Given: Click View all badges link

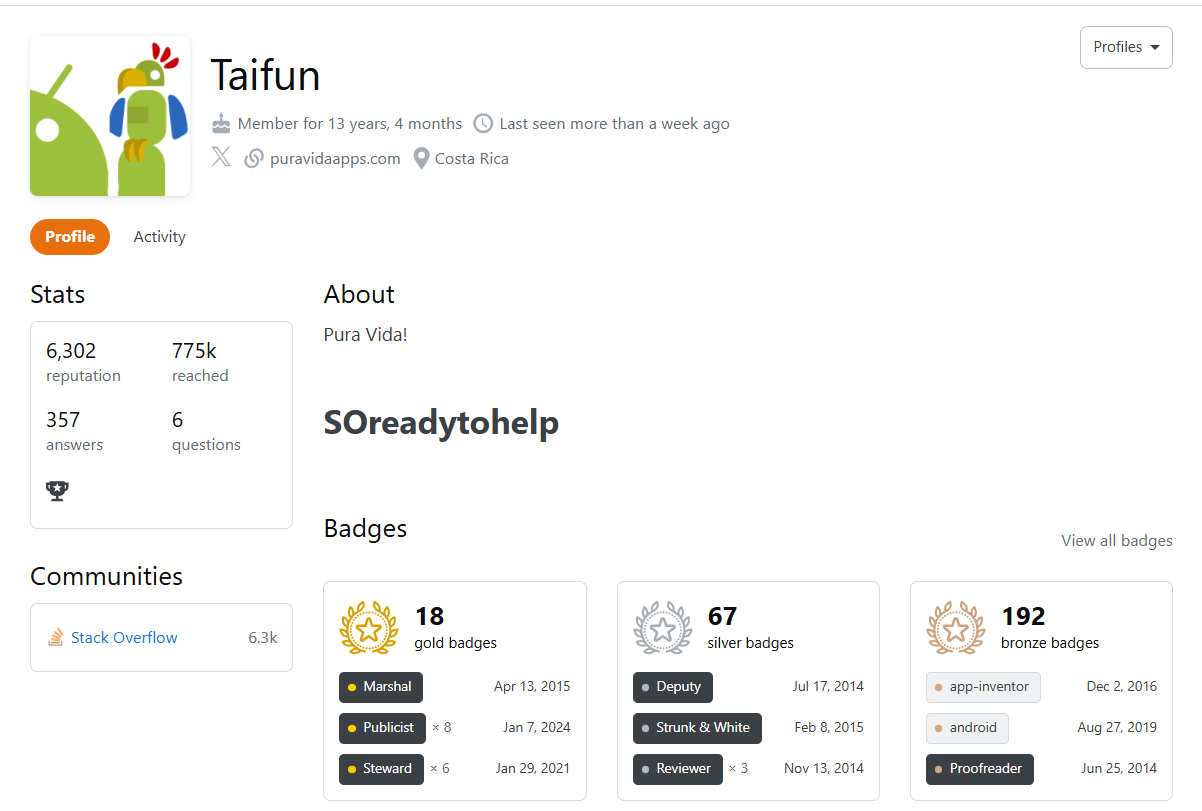Looking at the screenshot, I should click(x=1117, y=540).
